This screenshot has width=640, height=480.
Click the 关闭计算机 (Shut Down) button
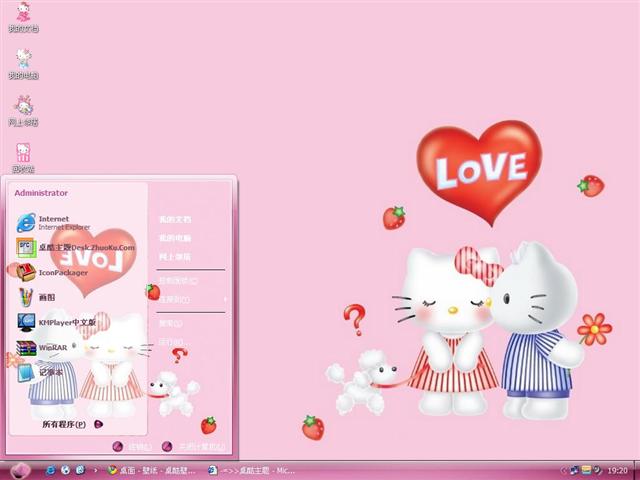pyautogui.click(x=194, y=446)
